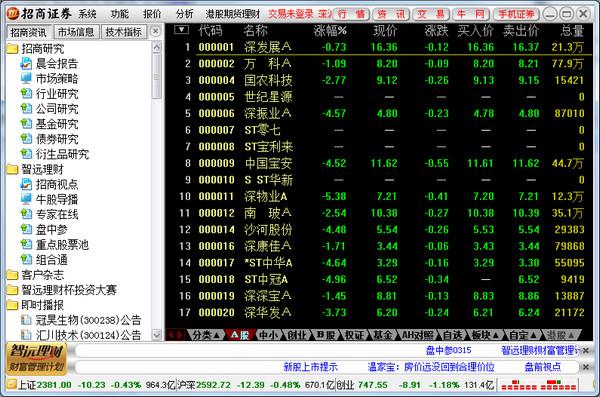Open the 招商视点 report icon
Image resolution: width=600 pixels, height=397 pixels.
(x=26, y=184)
